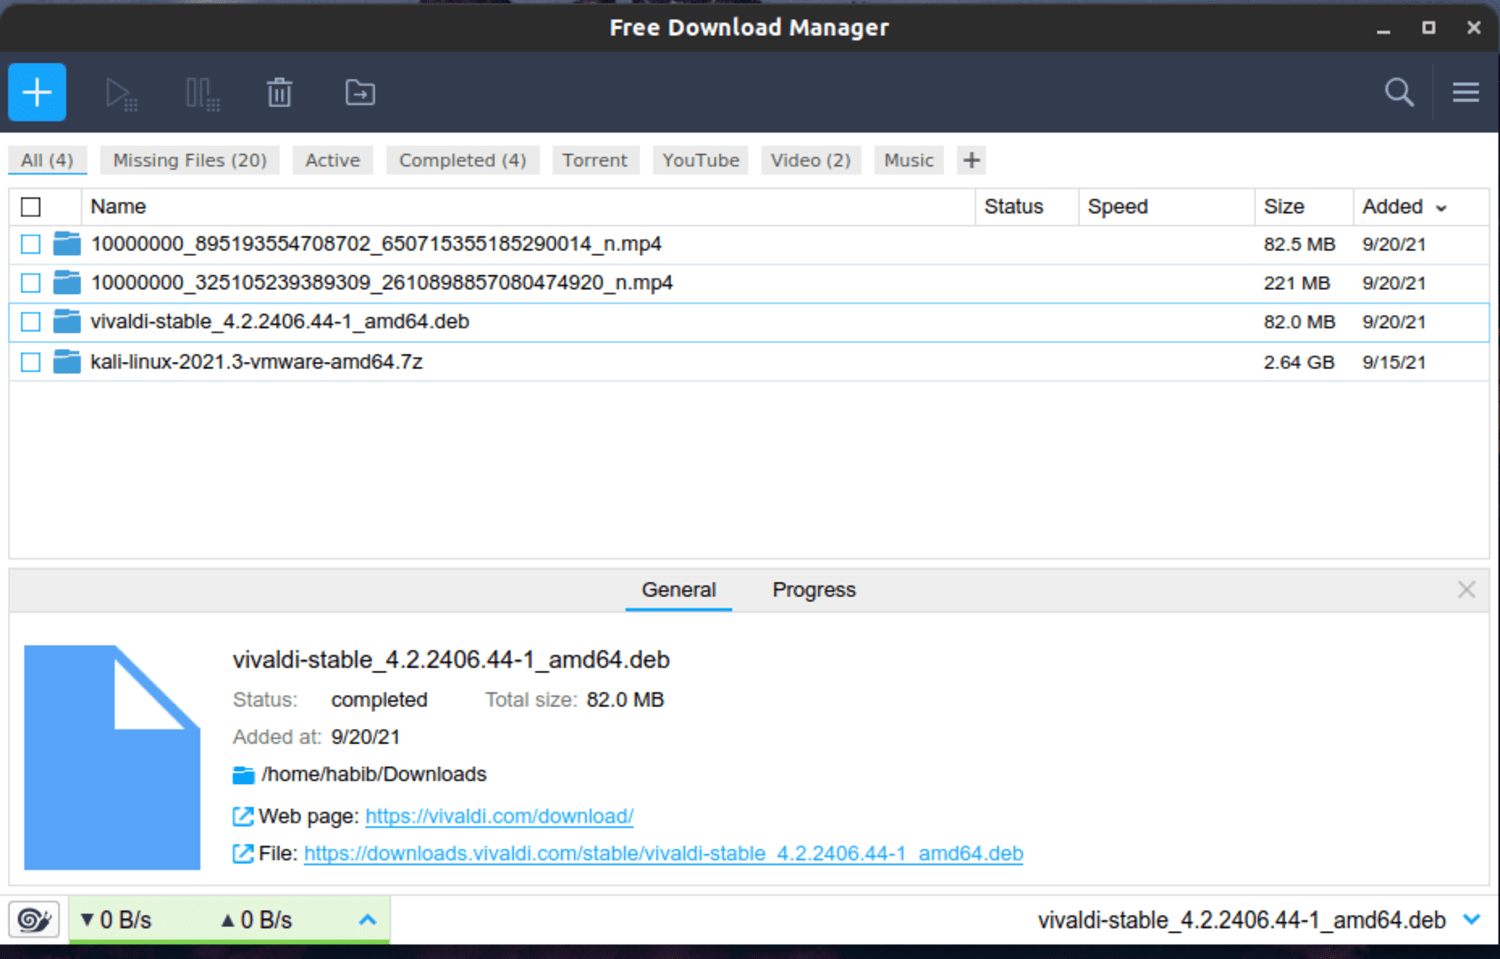
Task: Open the Downloads folder icon in details panel
Action: click(243, 775)
